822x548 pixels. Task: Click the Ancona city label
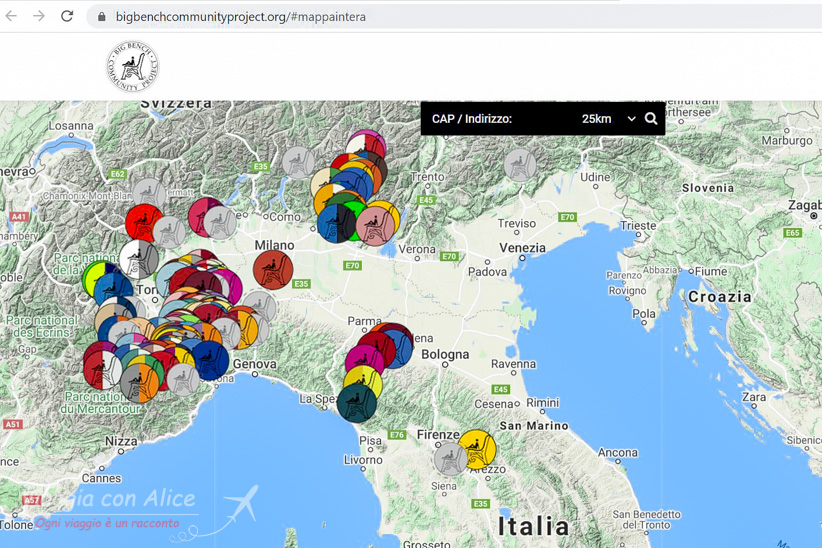618,453
